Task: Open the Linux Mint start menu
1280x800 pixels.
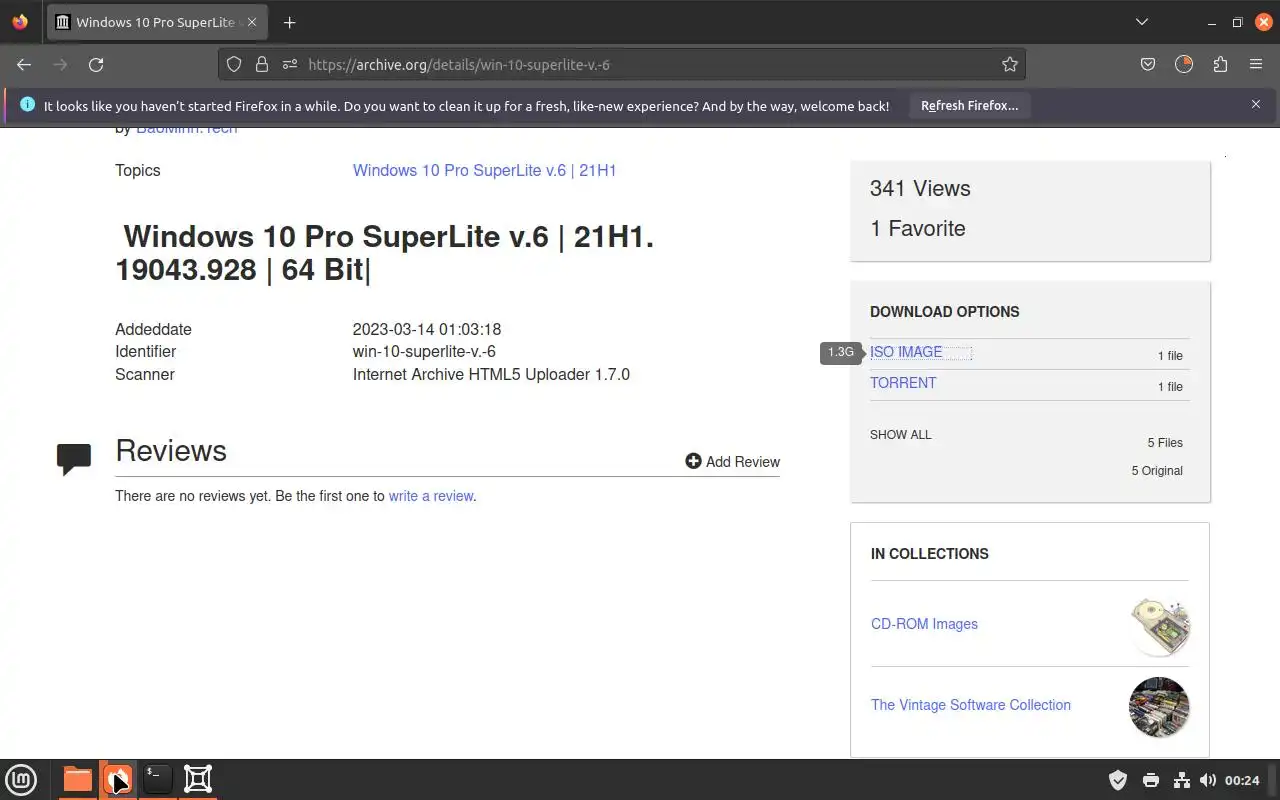Action: pyautogui.click(x=21, y=779)
